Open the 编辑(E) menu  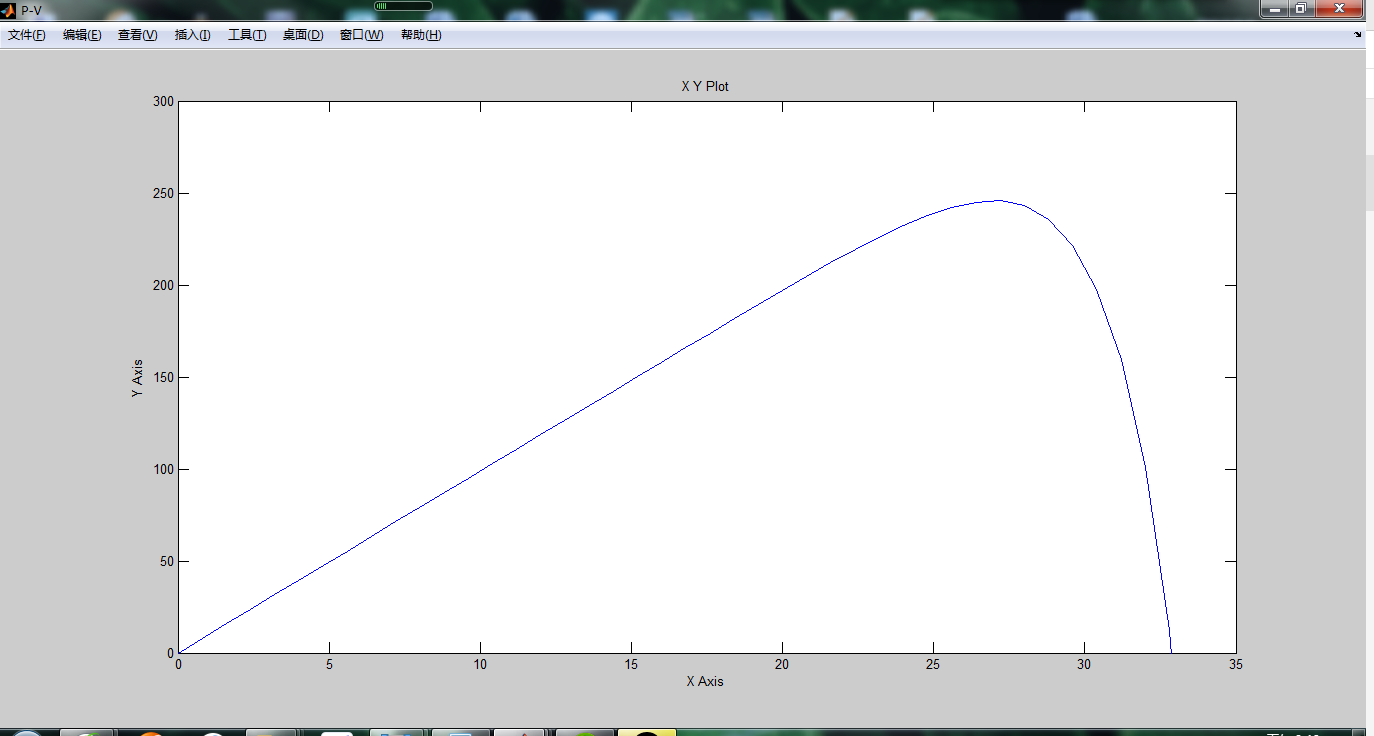(x=81, y=34)
